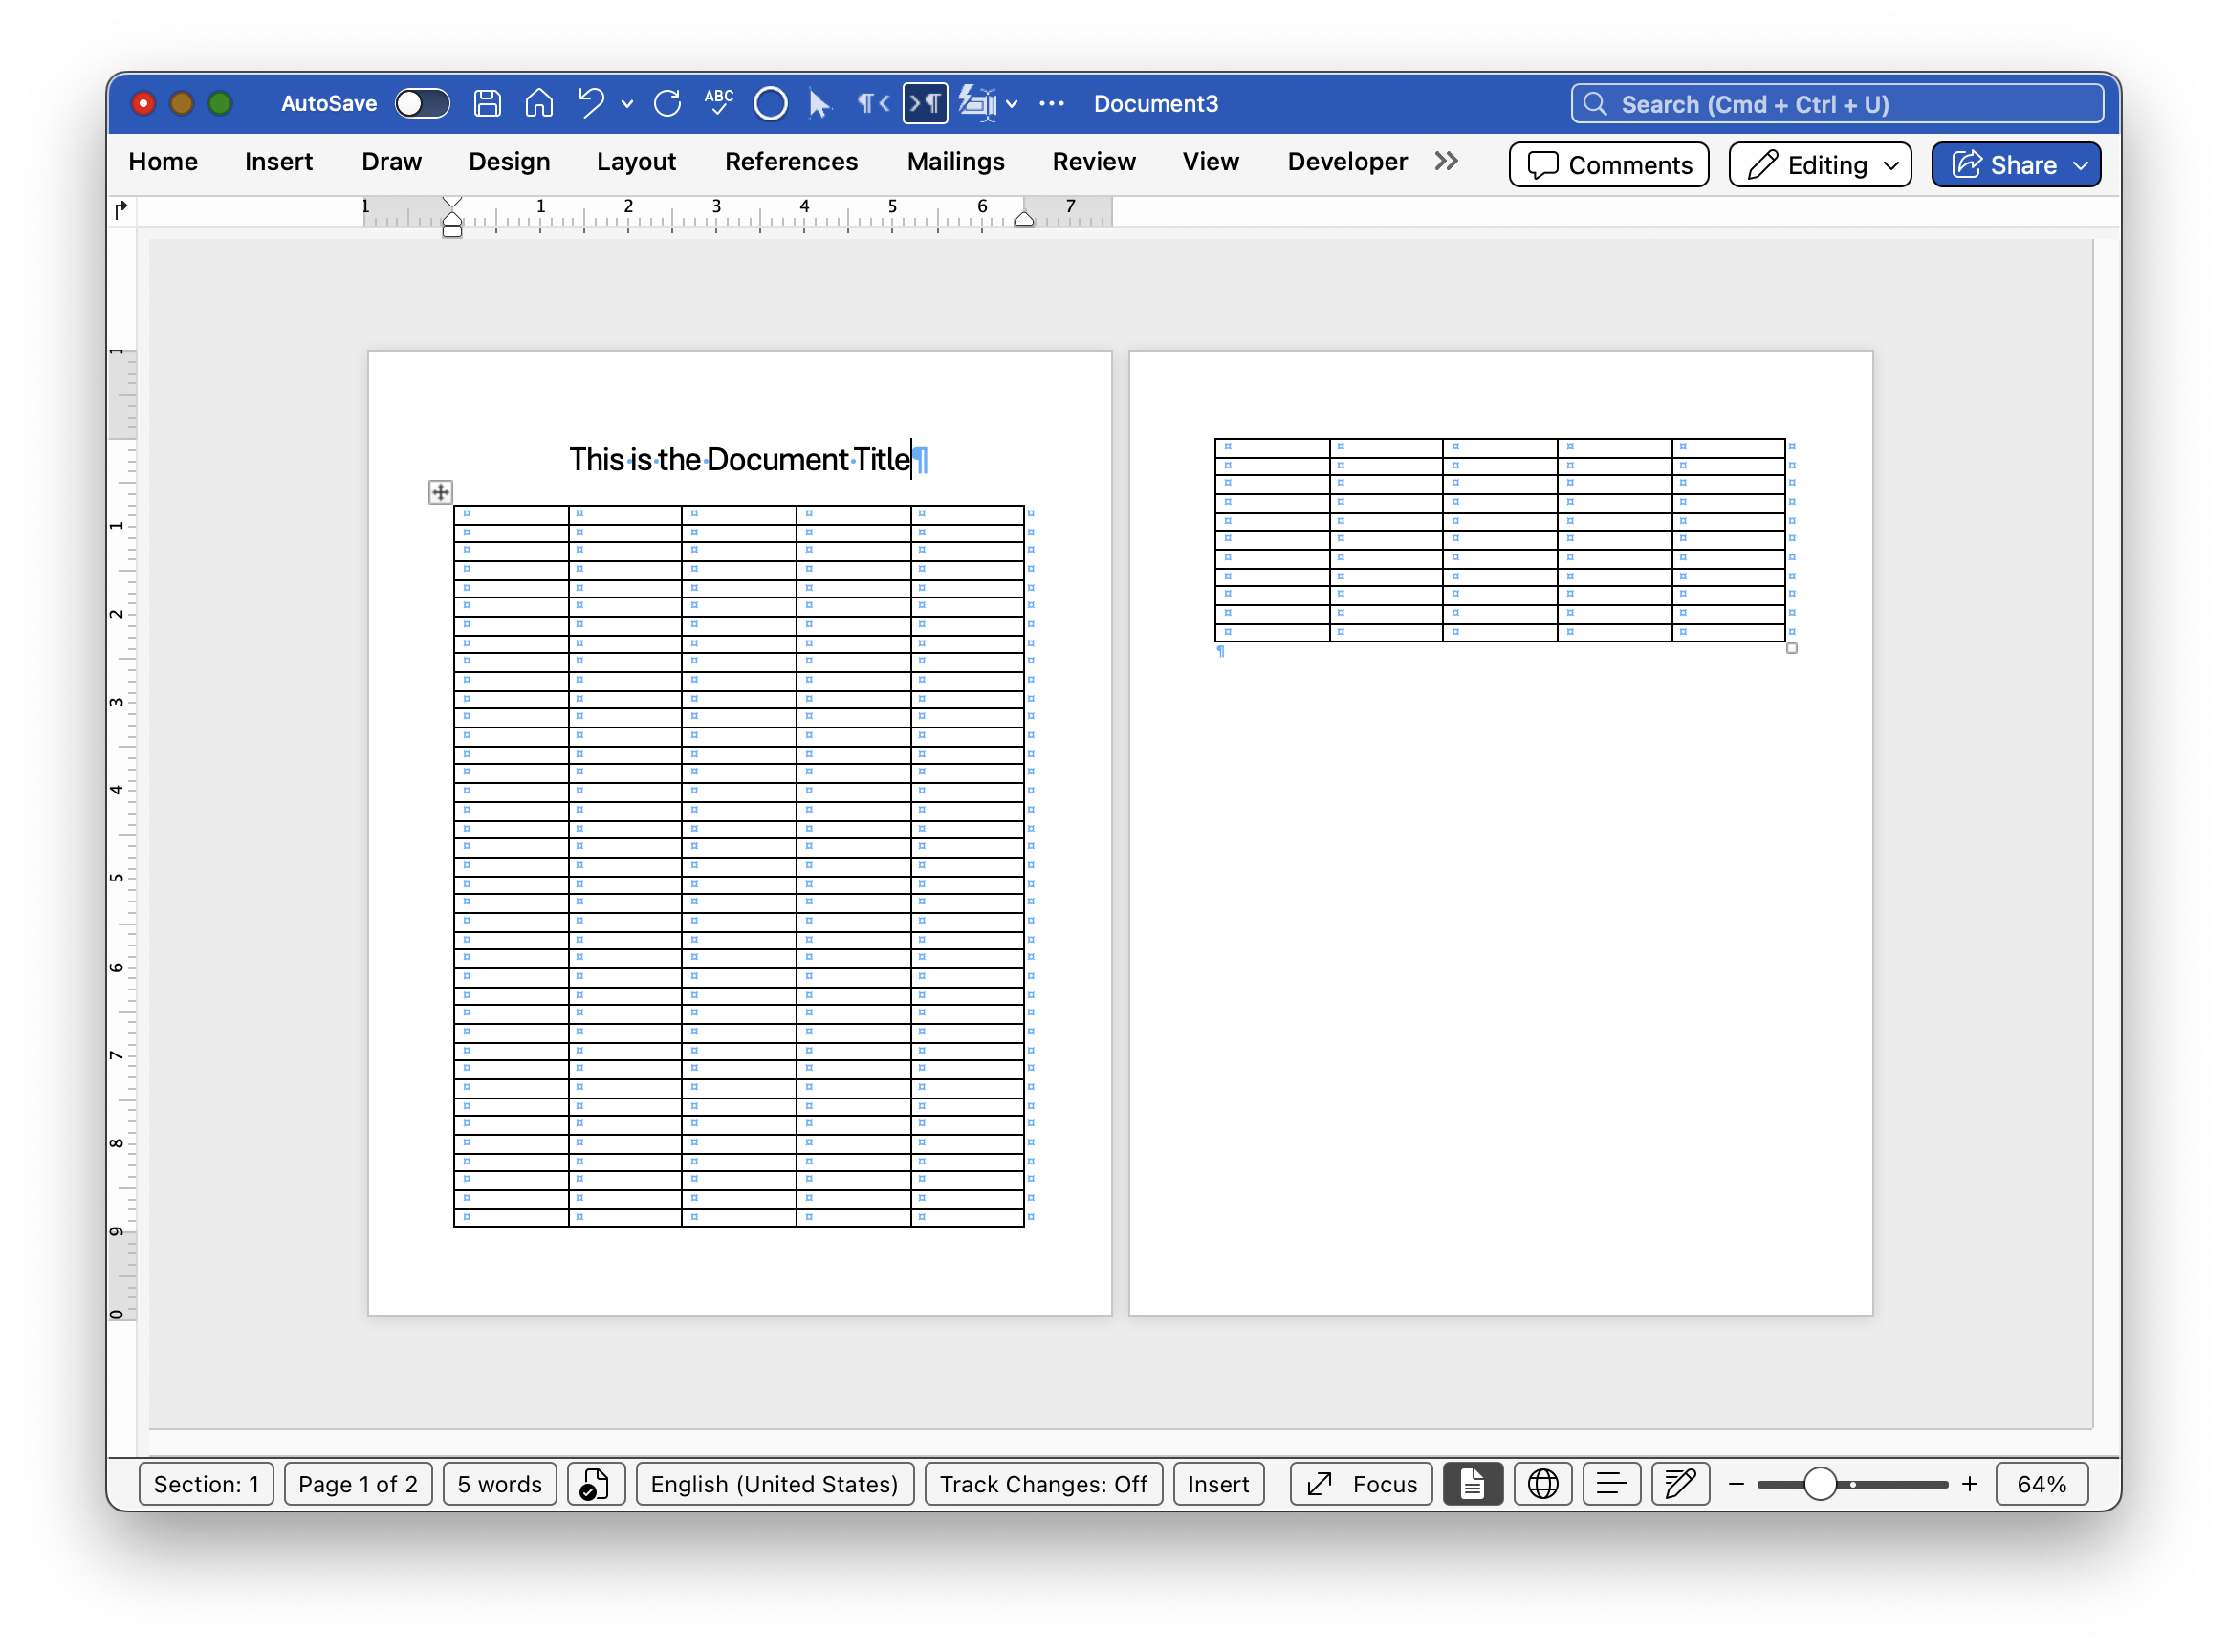Click the Redo circular arrow icon

tap(668, 104)
